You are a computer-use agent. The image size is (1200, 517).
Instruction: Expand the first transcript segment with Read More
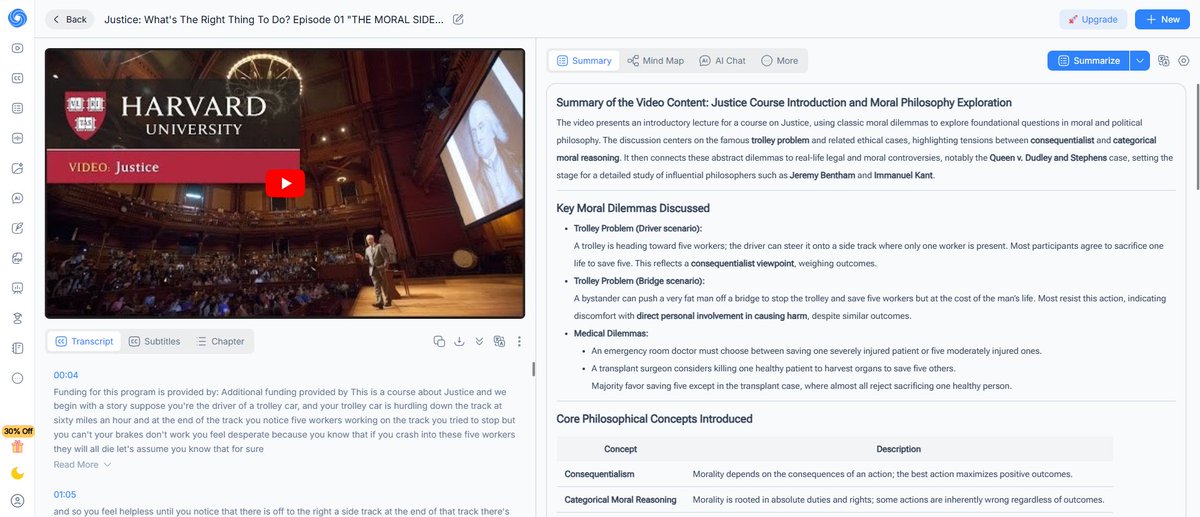[x=82, y=465]
